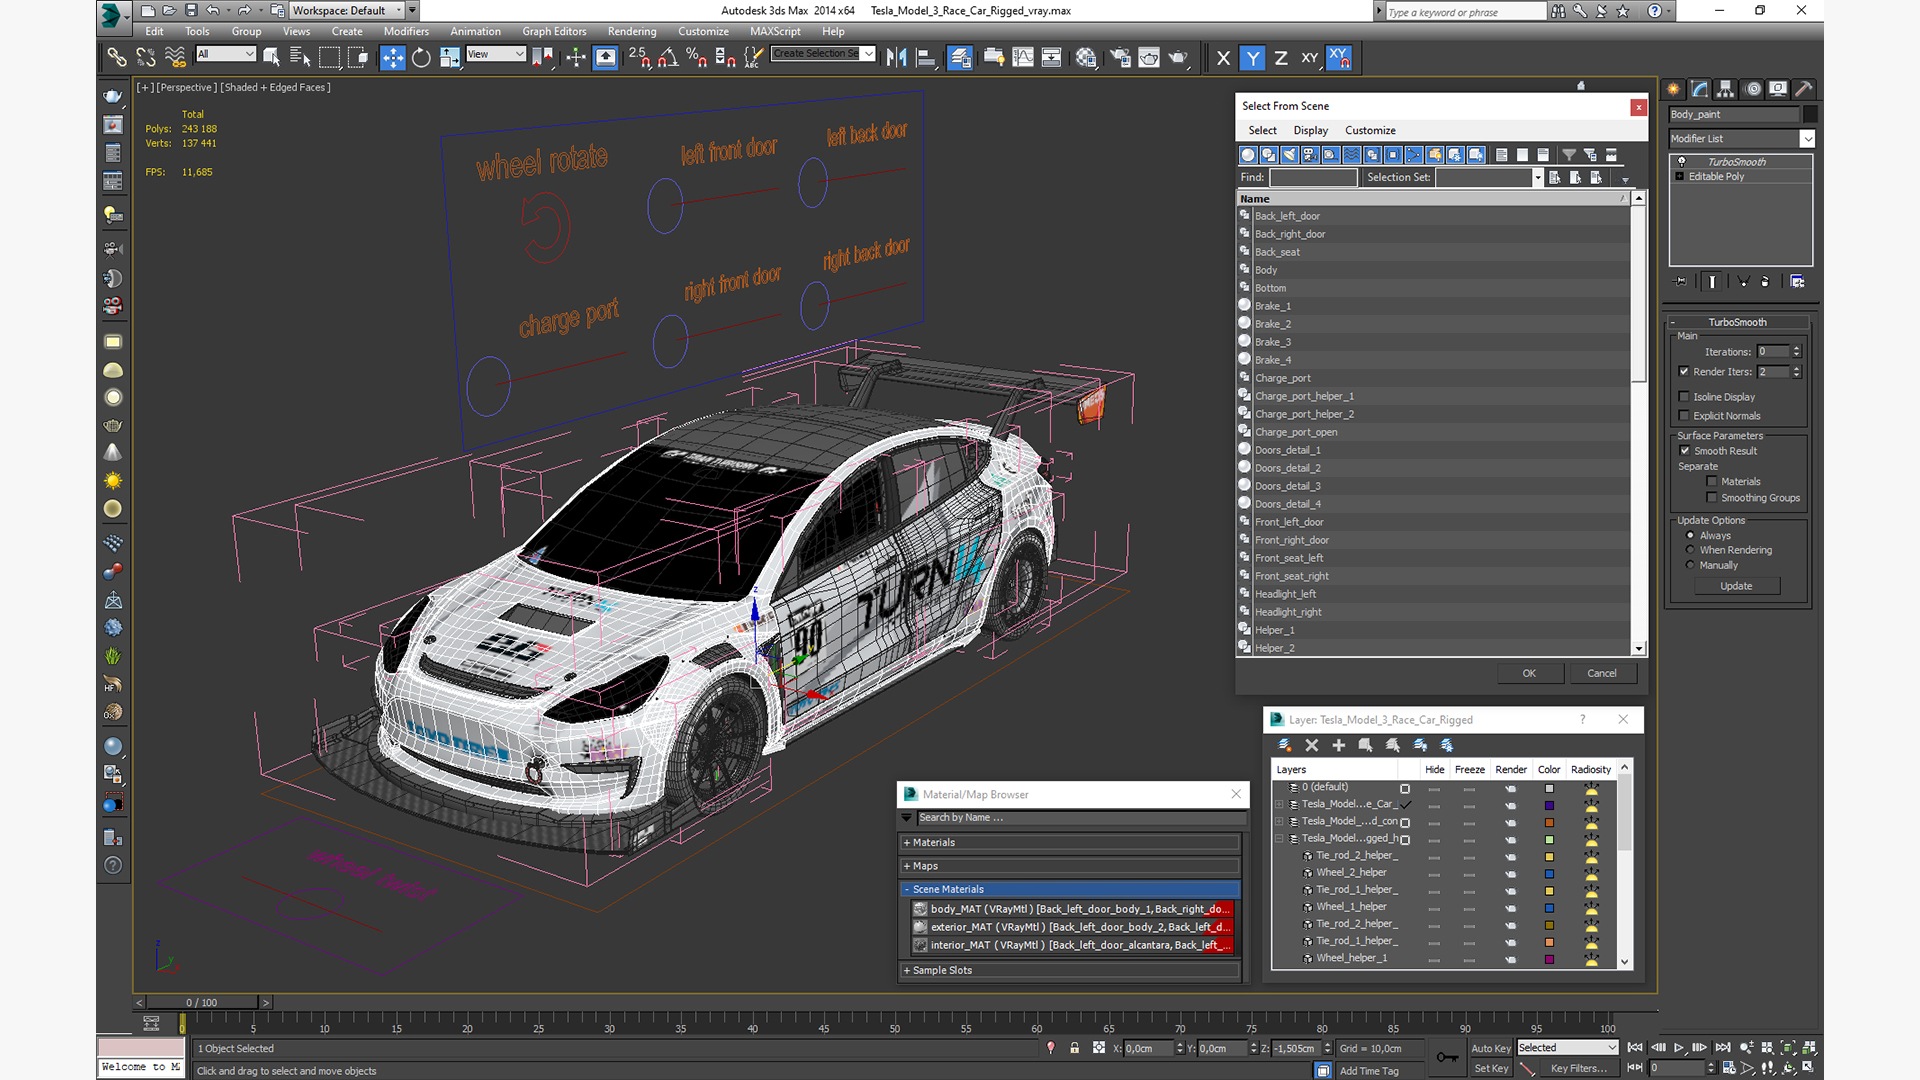Select the When Rendering update option
The image size is (1920, 1080).
(1691, 550)
